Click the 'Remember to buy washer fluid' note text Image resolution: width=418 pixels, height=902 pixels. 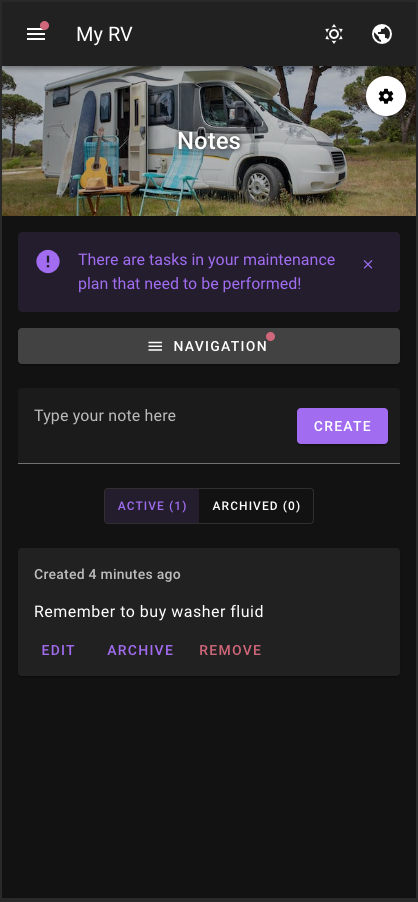(x=148, y=611)
